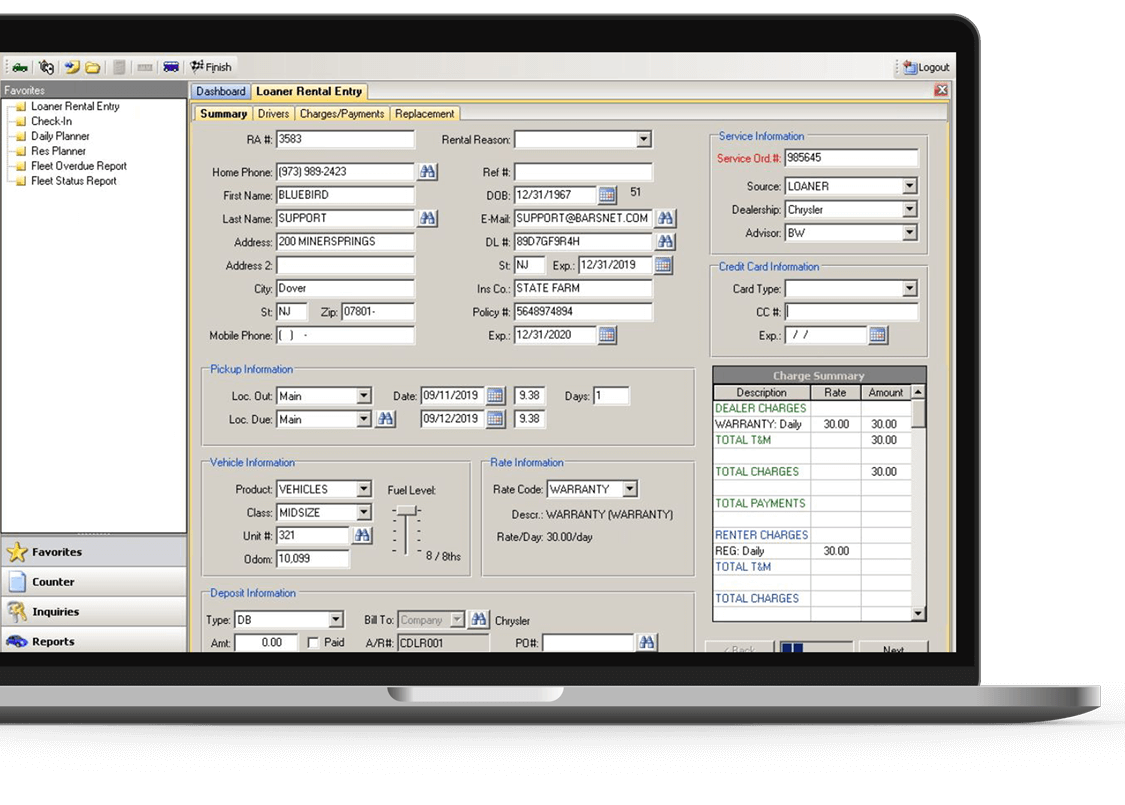The width and height of the screenshot is (1125, 805).
Task: Open Loaner Rental Entry in Favorites tree
Action: pyautogui.click(x=75, y=106)
